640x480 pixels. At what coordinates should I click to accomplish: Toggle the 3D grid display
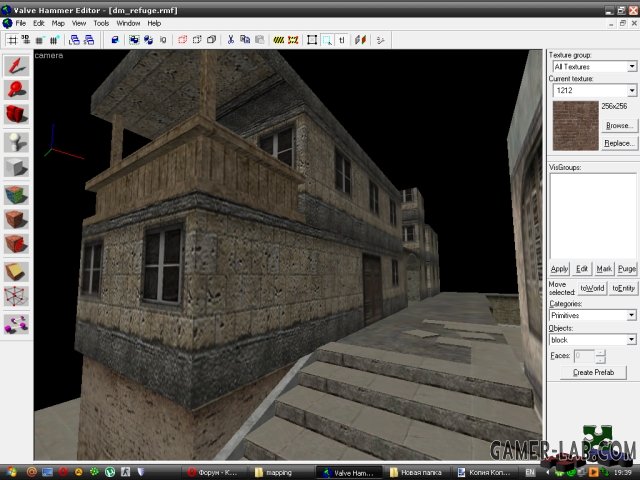click(26, 40)
